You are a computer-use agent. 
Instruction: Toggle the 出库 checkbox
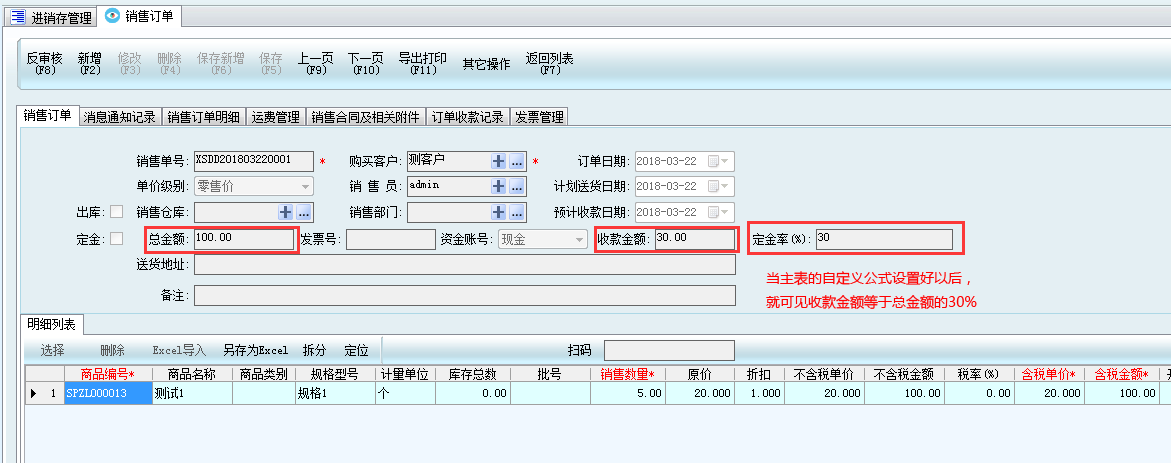pos(117,212)
